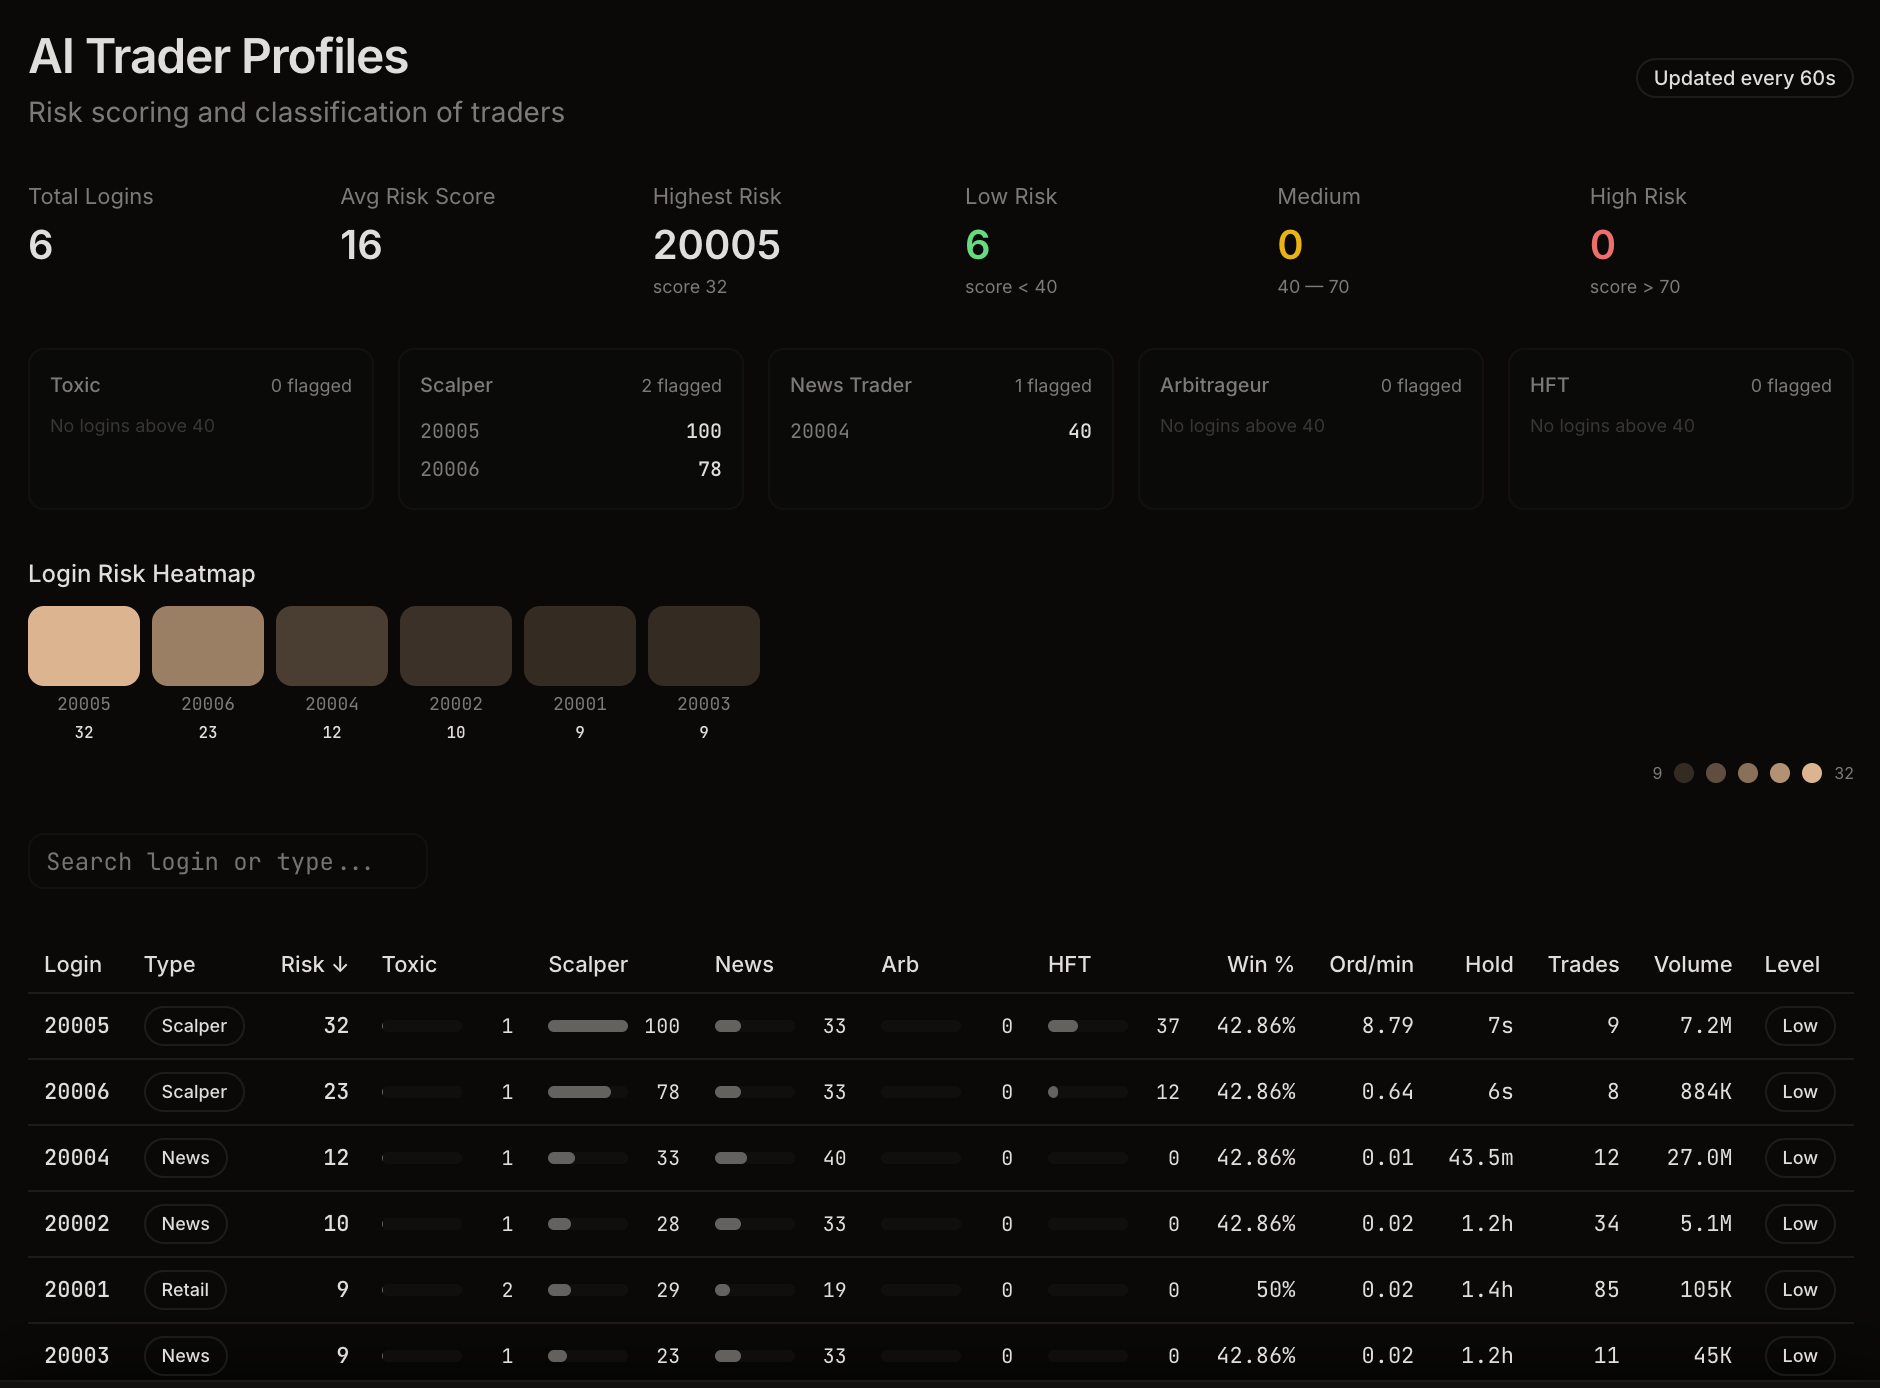Sort the table by the Risk column
Viewport: 1880px width, 1388px height.
click(313, 964)
